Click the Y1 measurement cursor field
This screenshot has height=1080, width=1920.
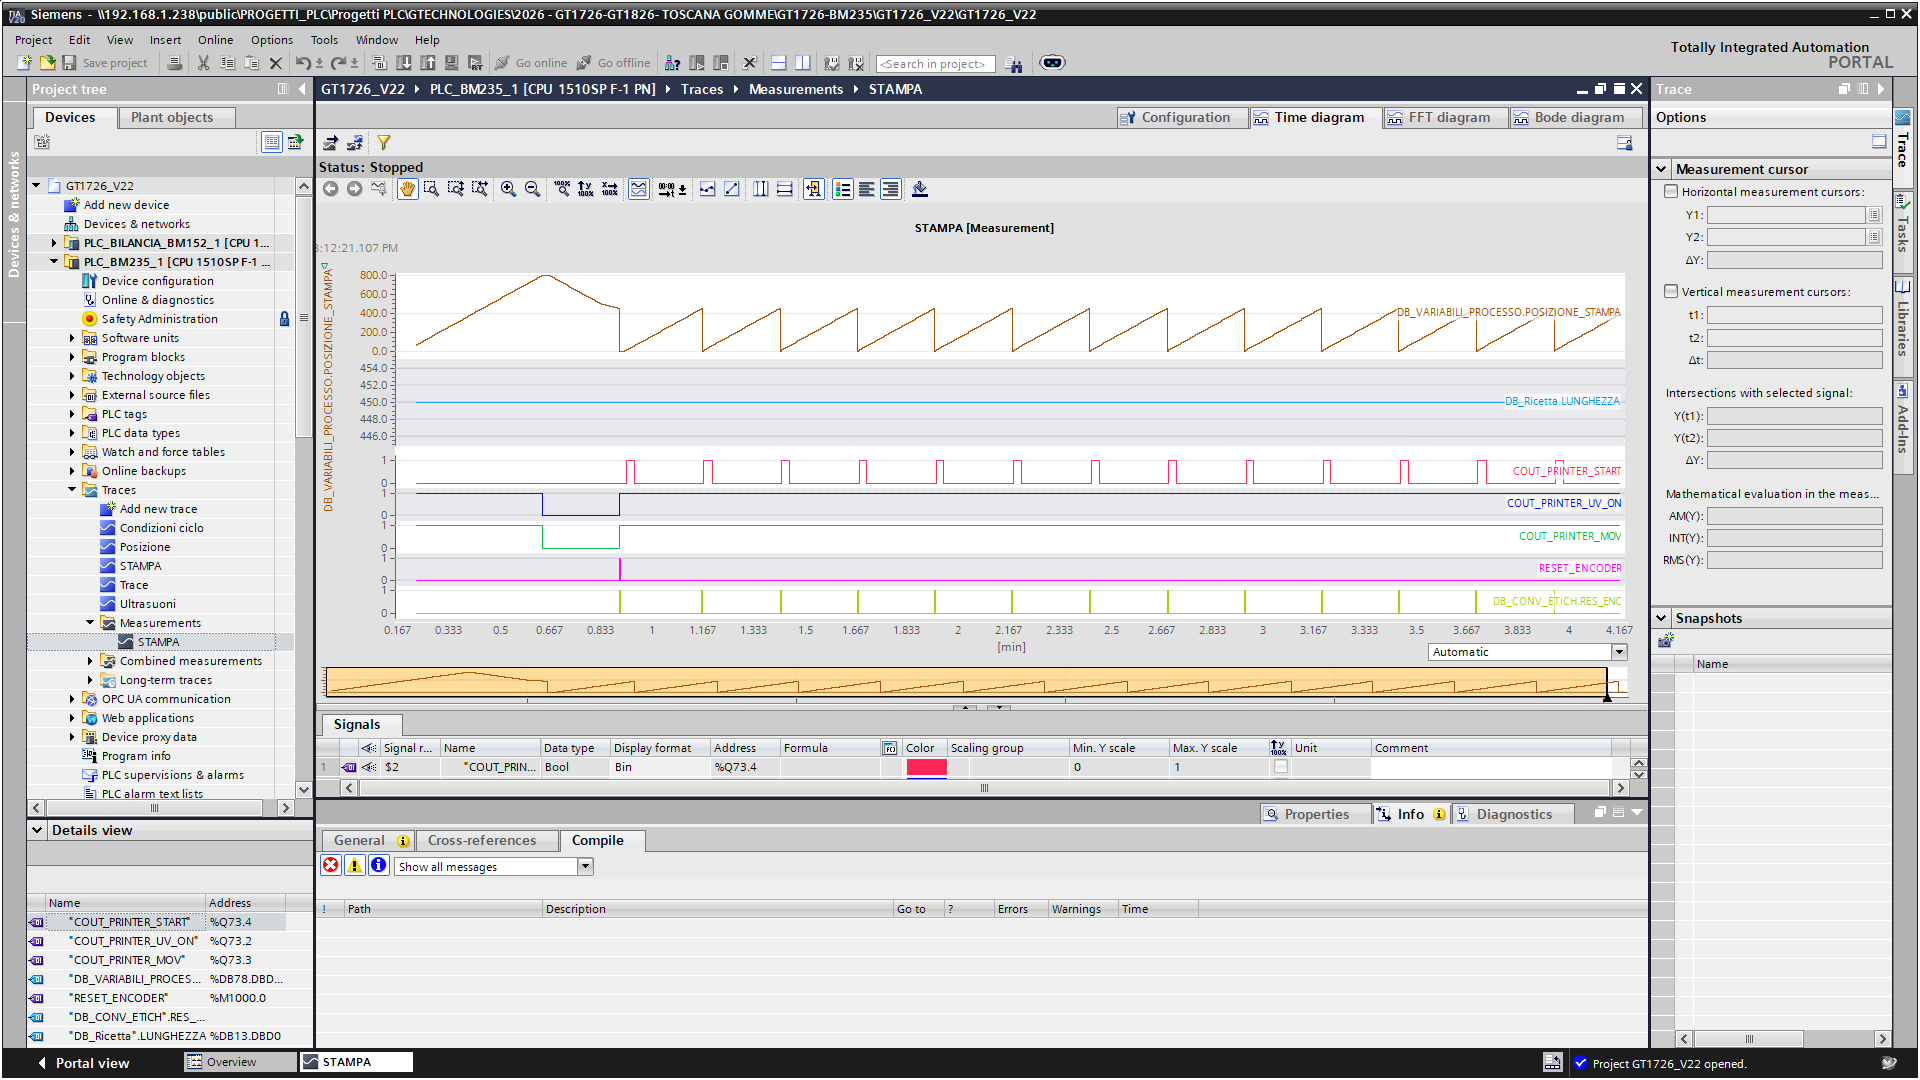point(1786,215)
